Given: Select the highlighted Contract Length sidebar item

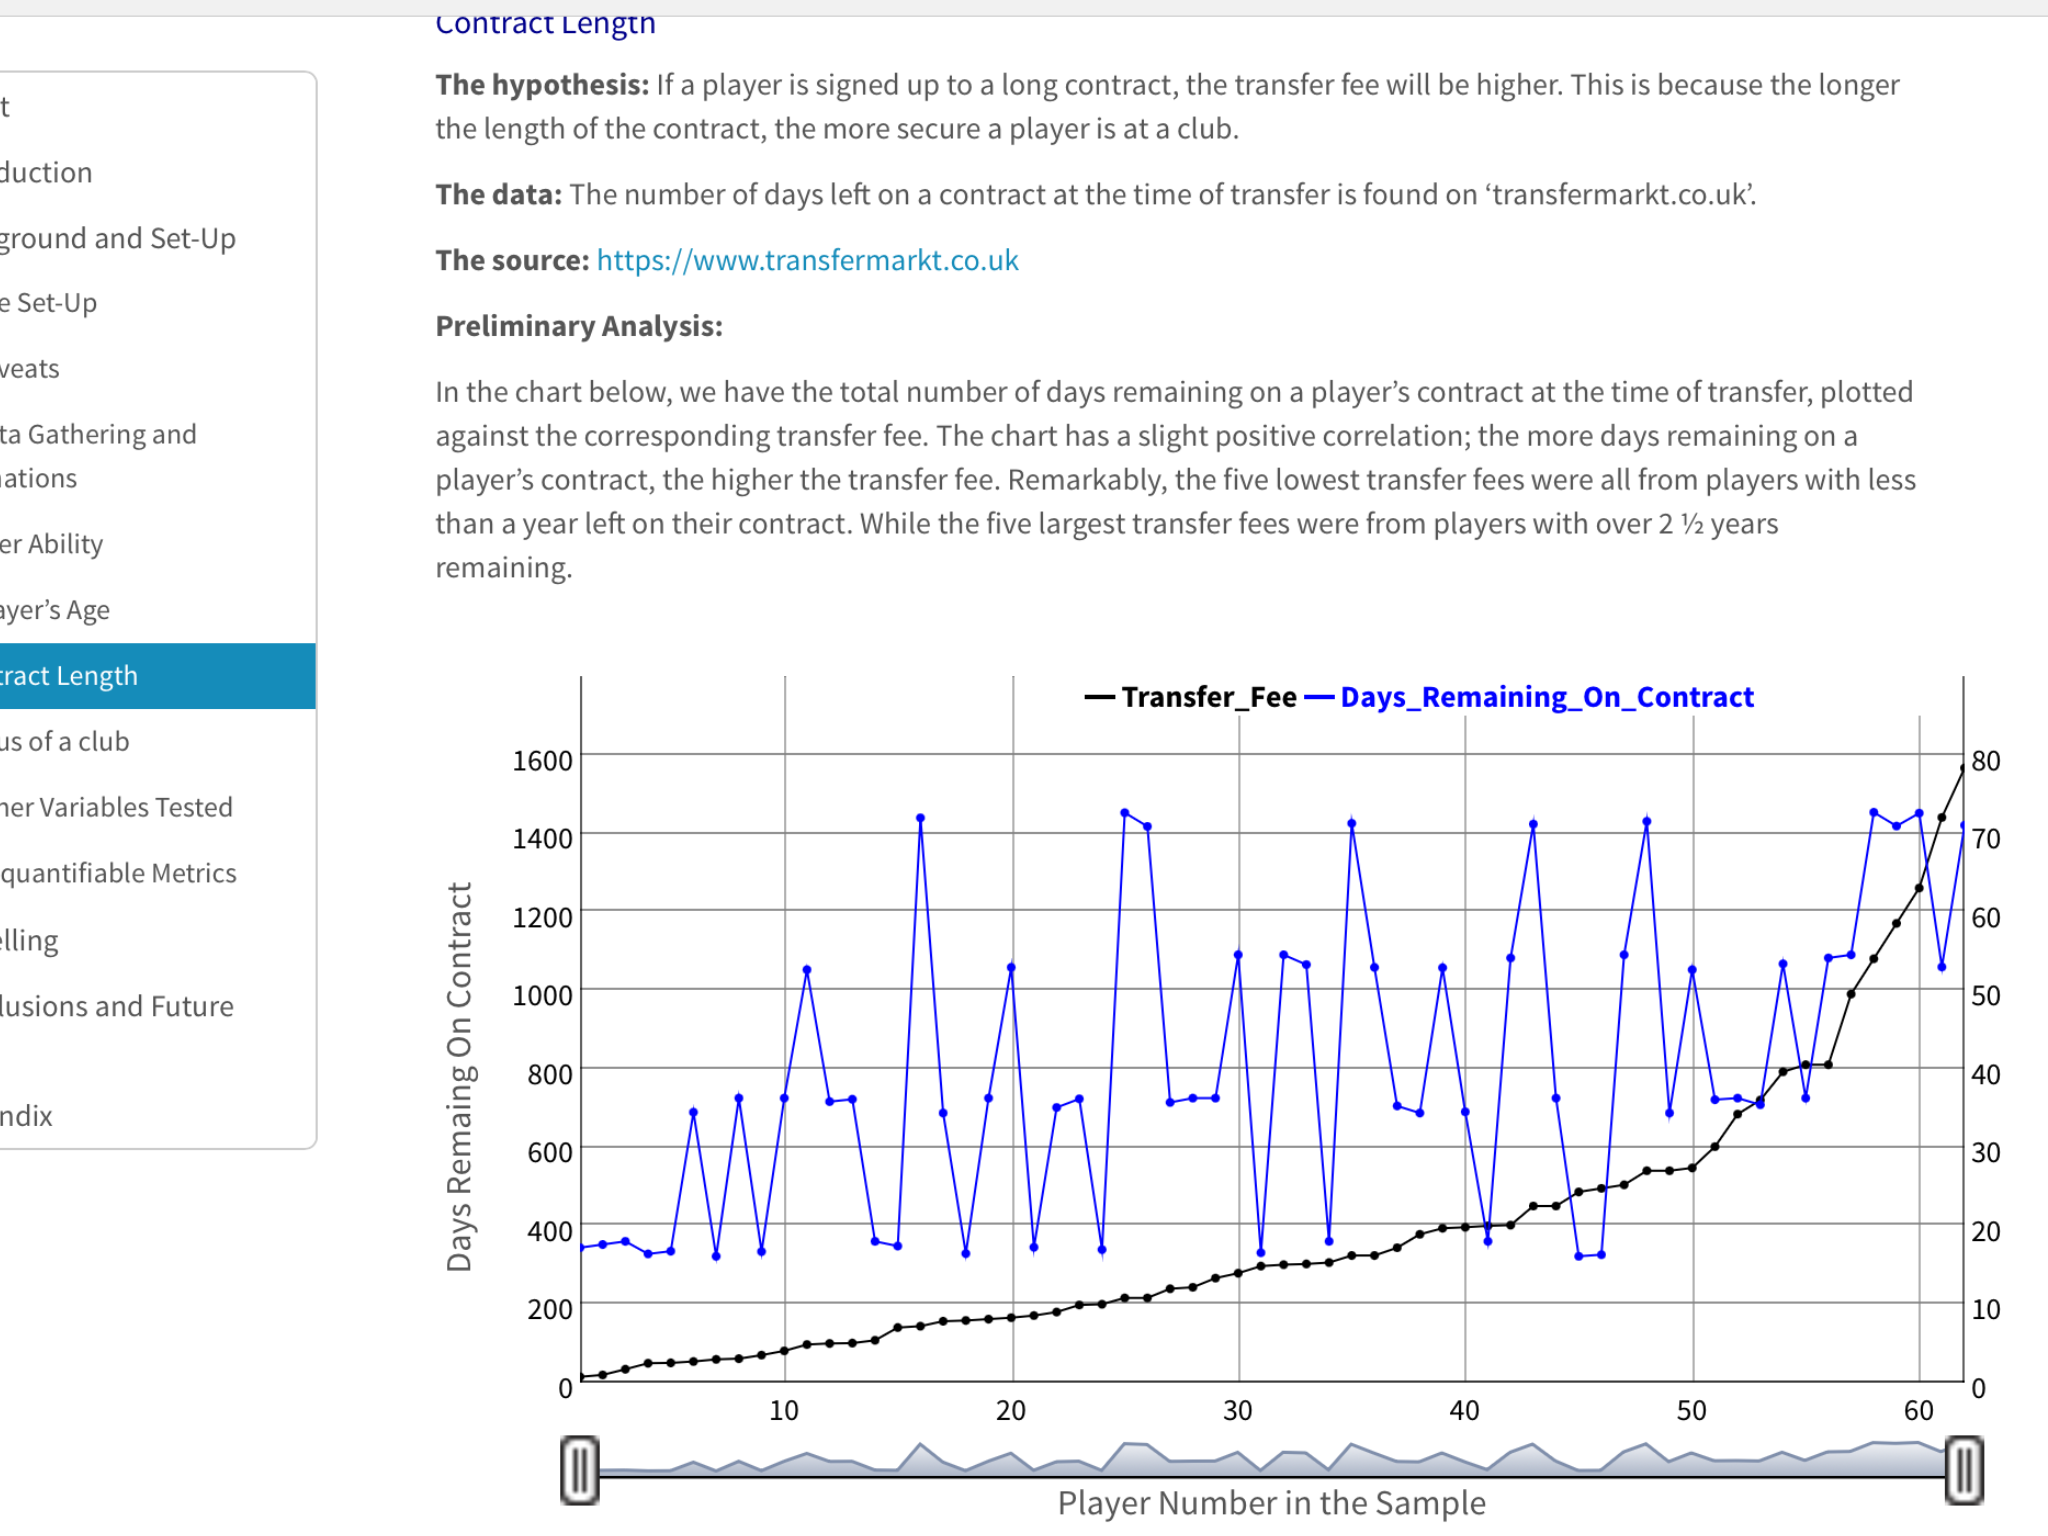Looking at the screenshot, I should coord(158,676).
